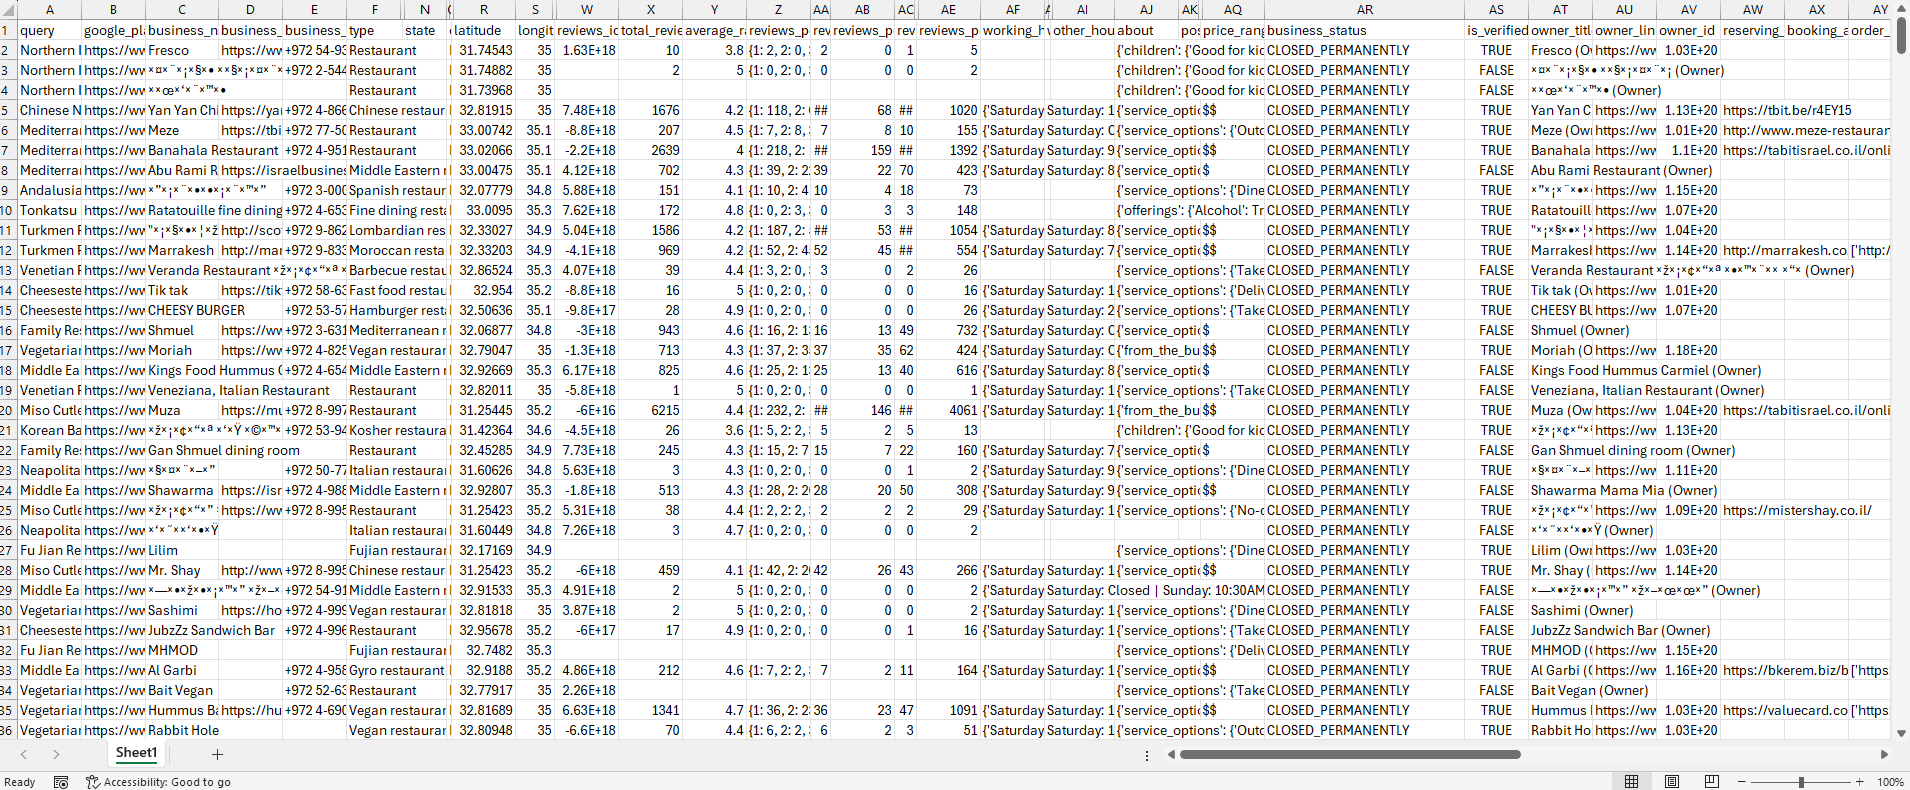Viewport: 1910px width, 790px height.
Task: Go to the next sheet with the right arrow
Action: (x=56, y=754)
